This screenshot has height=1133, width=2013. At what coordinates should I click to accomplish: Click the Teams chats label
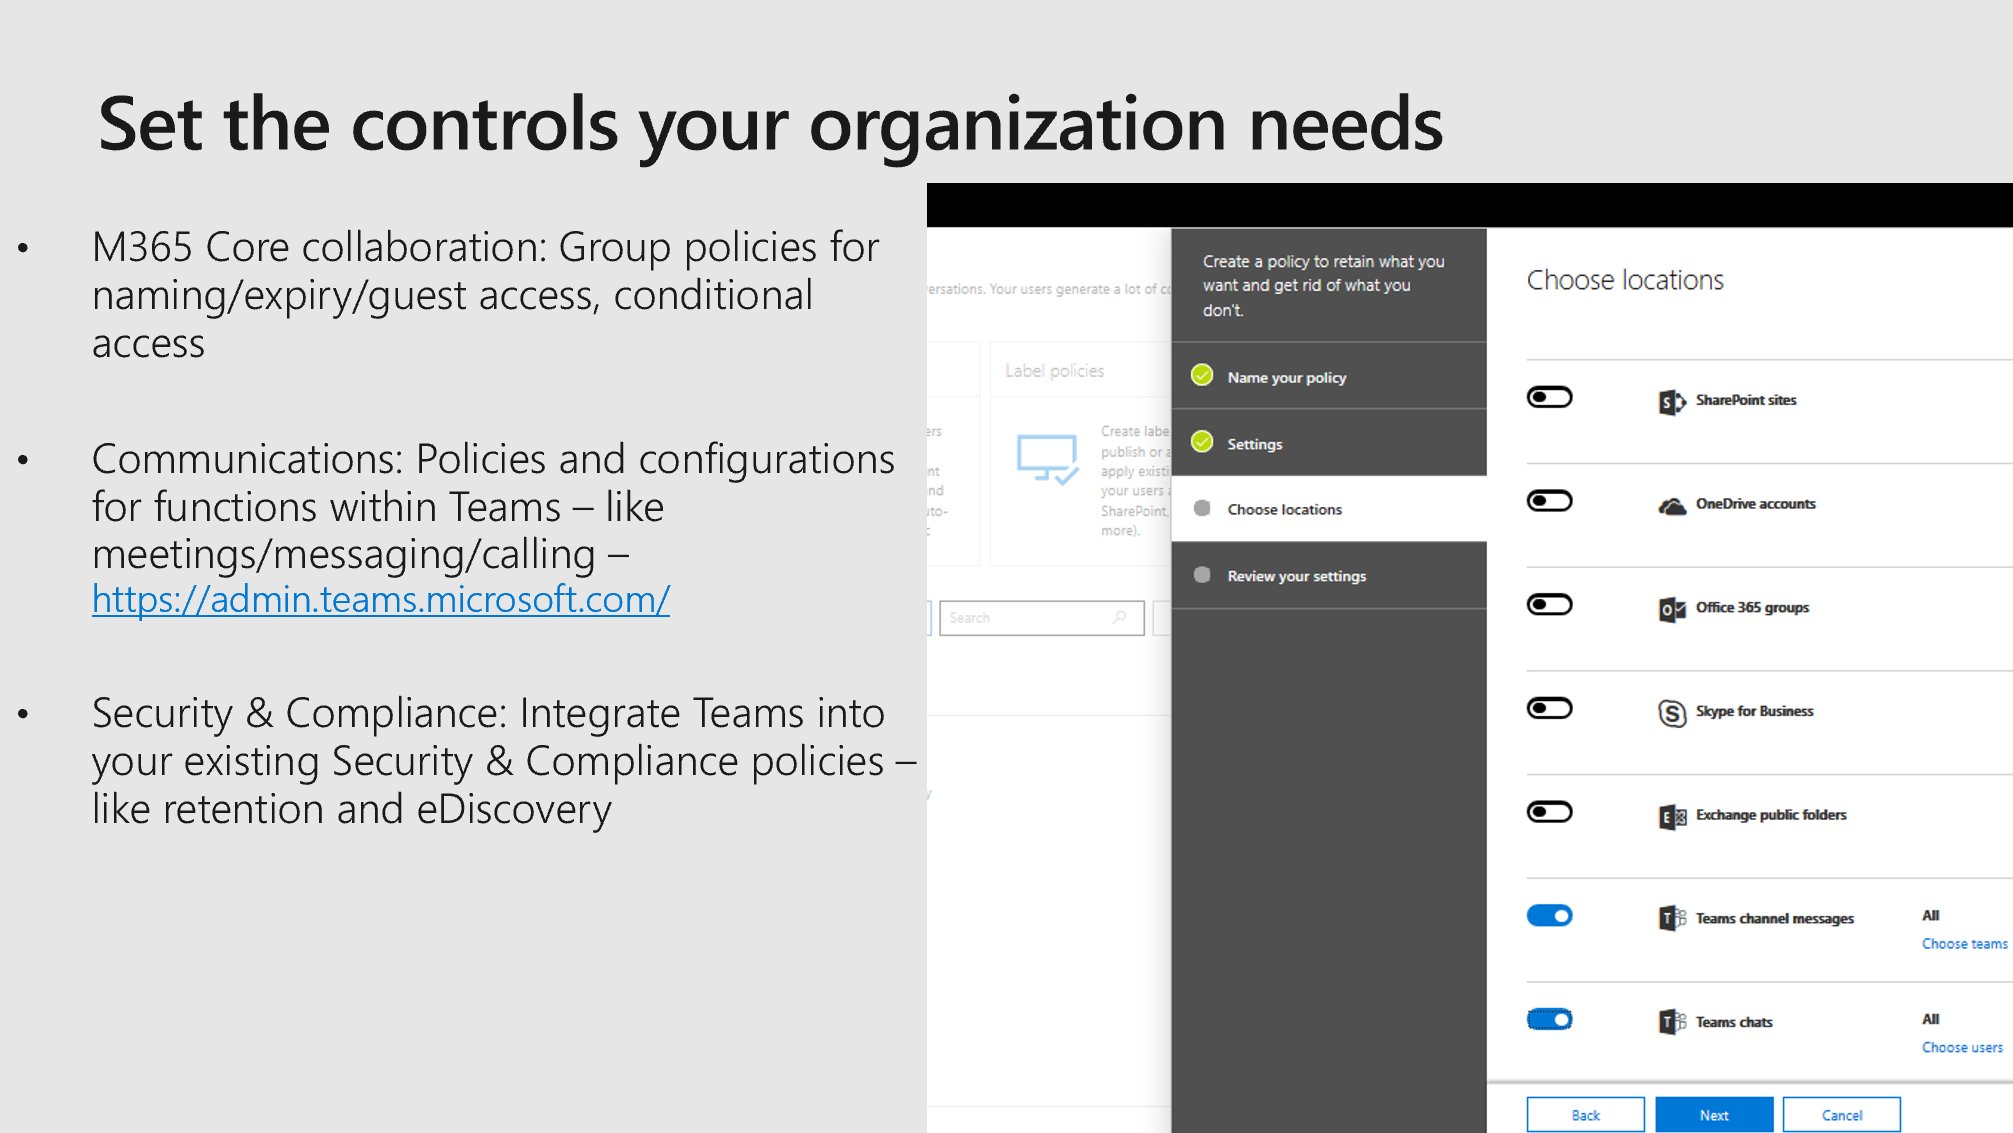point(1734,1022)
